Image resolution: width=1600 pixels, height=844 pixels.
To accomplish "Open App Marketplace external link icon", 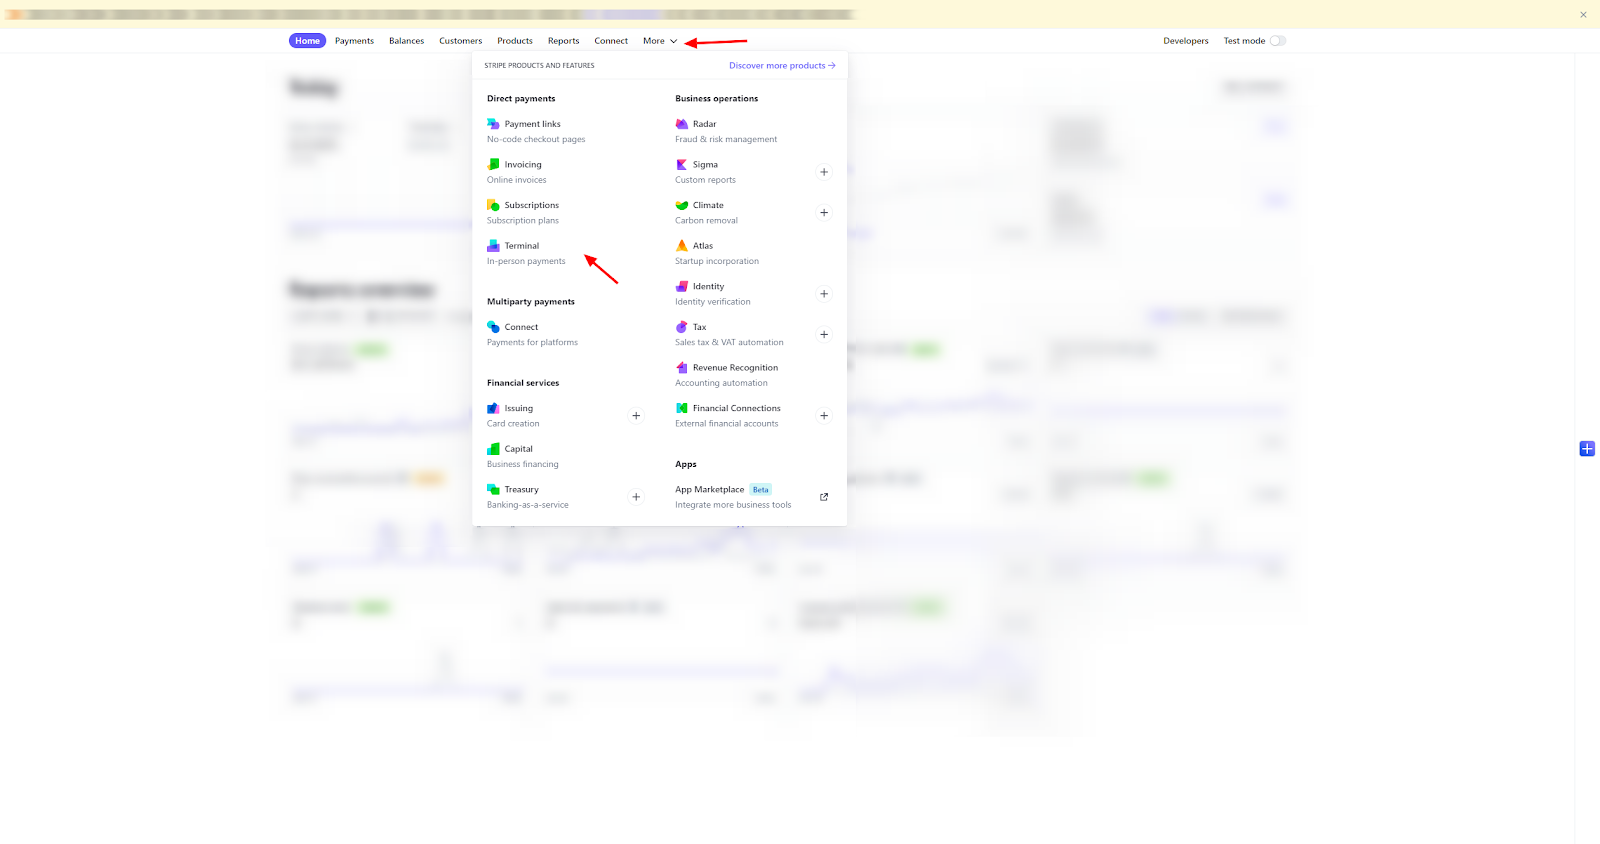I will [x=824, y=497].
